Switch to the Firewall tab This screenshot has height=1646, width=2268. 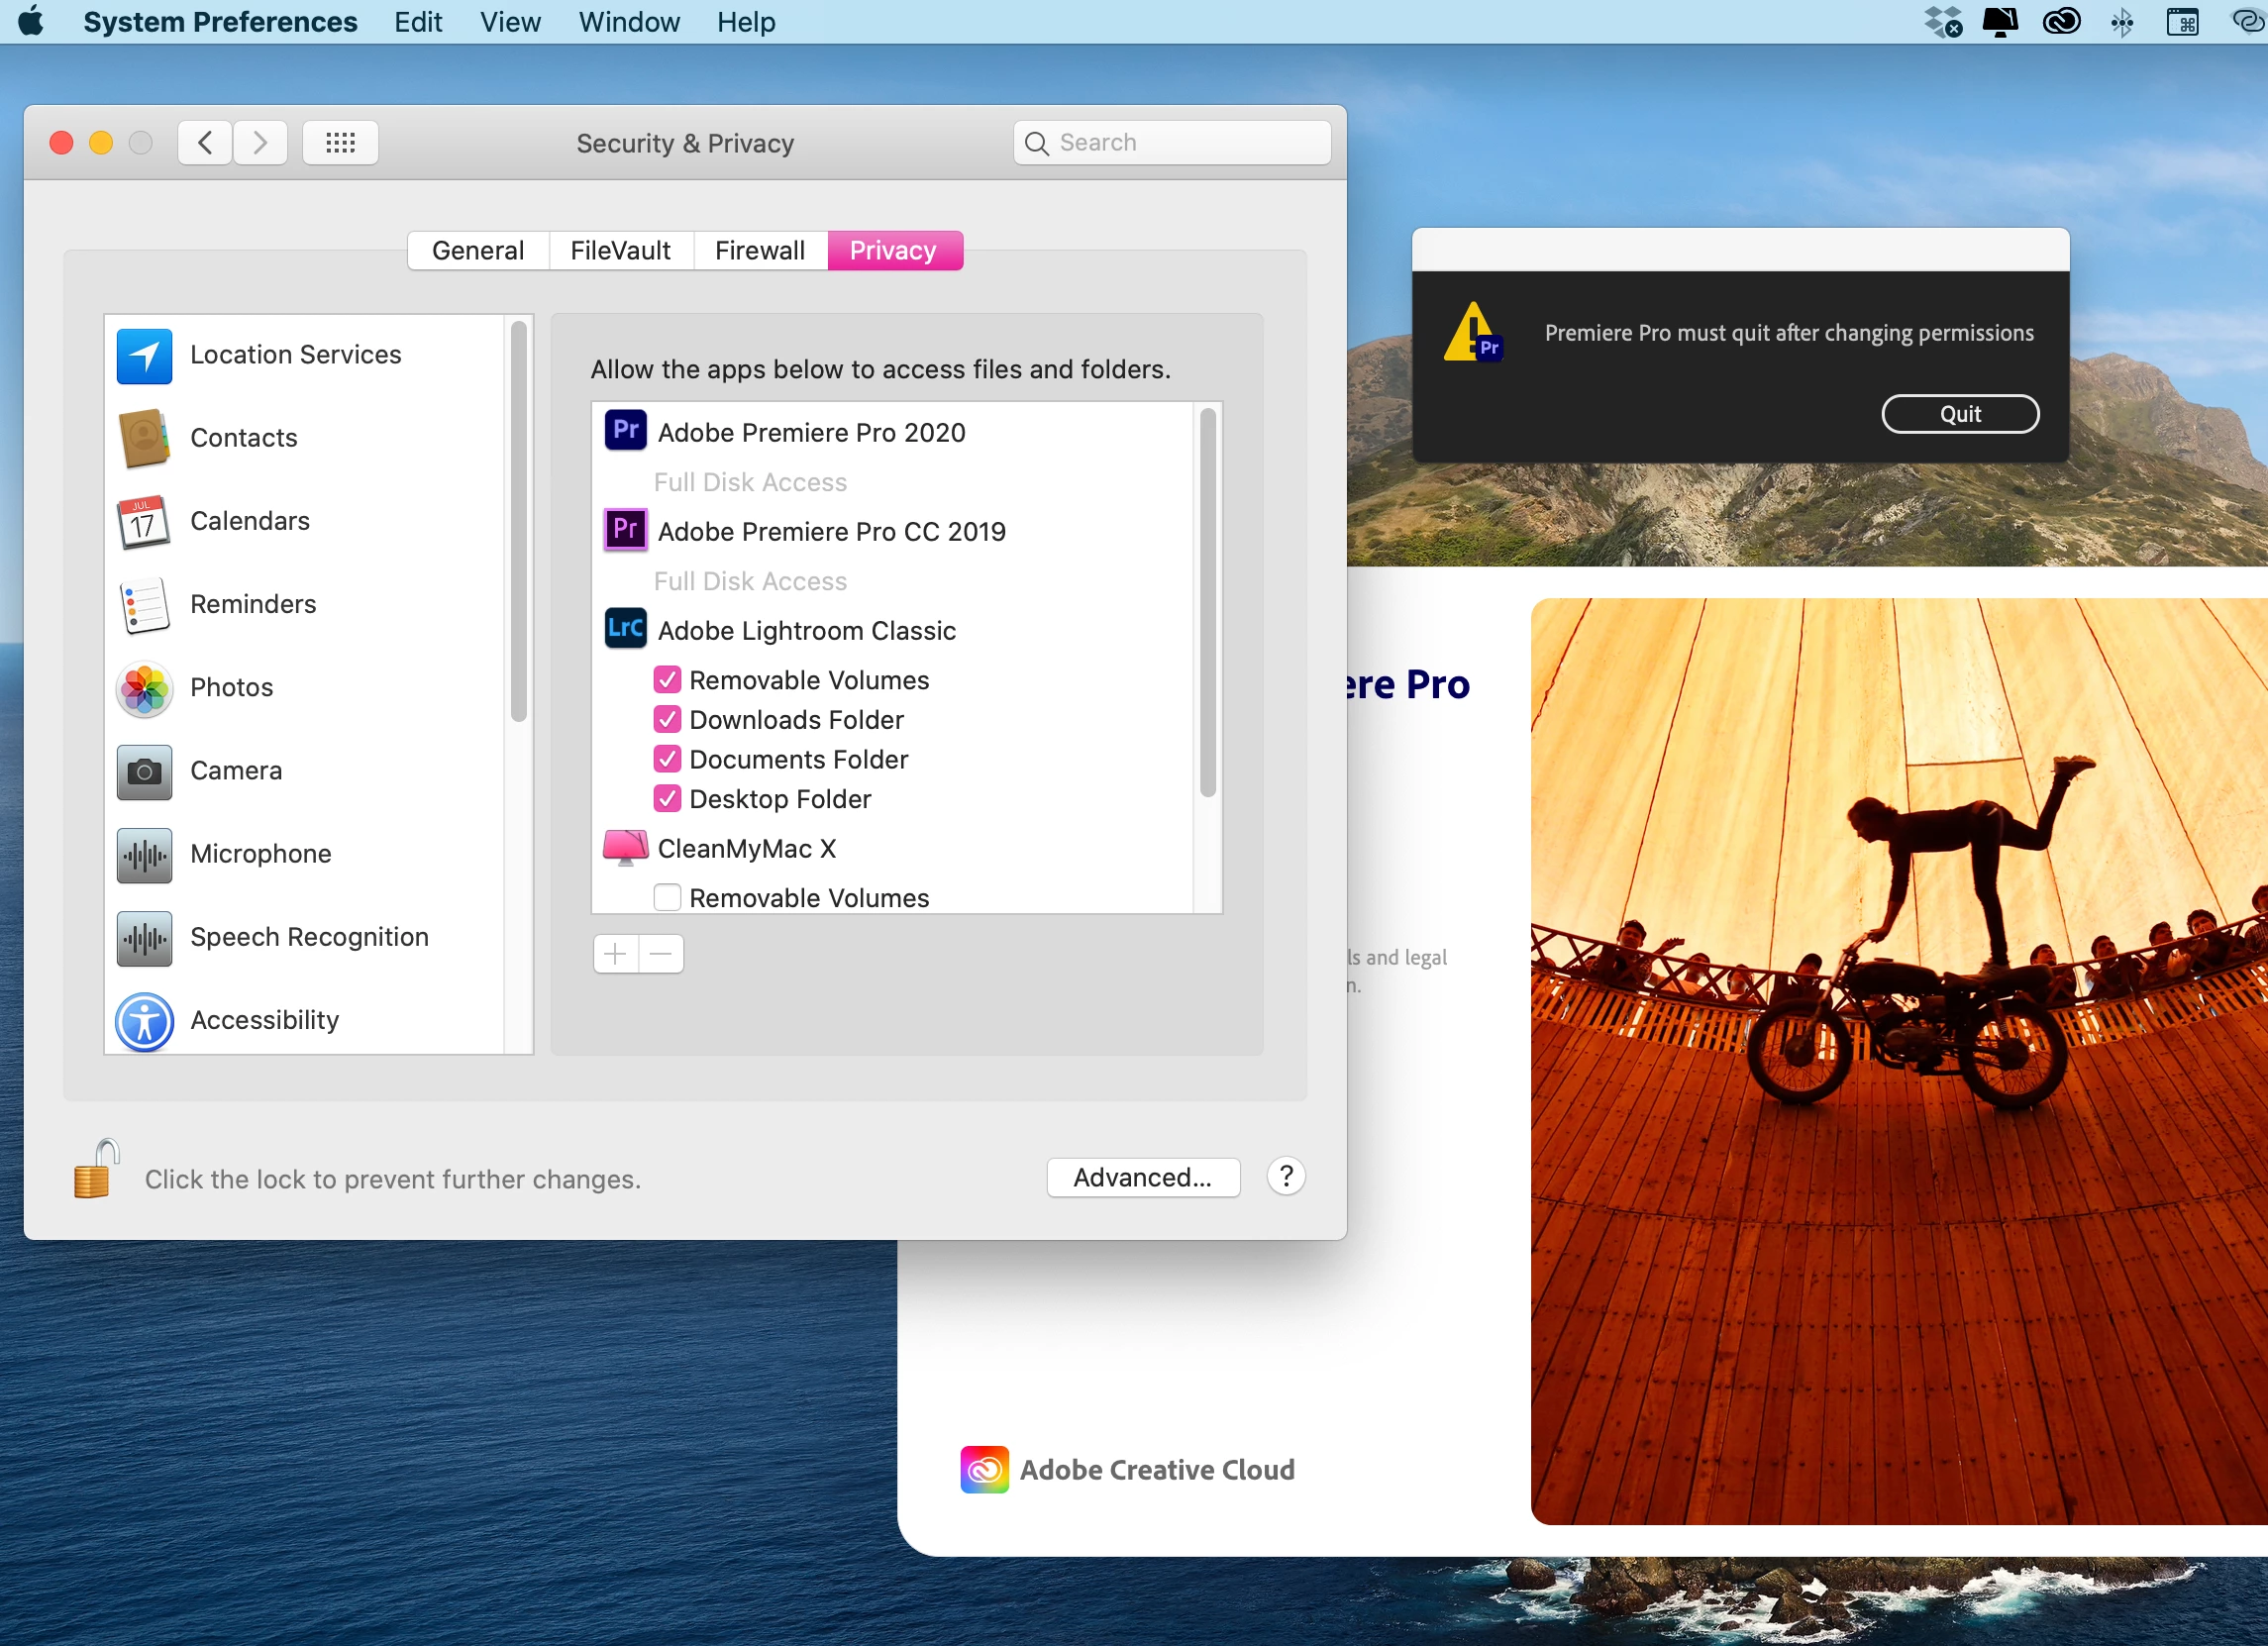(x=759, y=250)
